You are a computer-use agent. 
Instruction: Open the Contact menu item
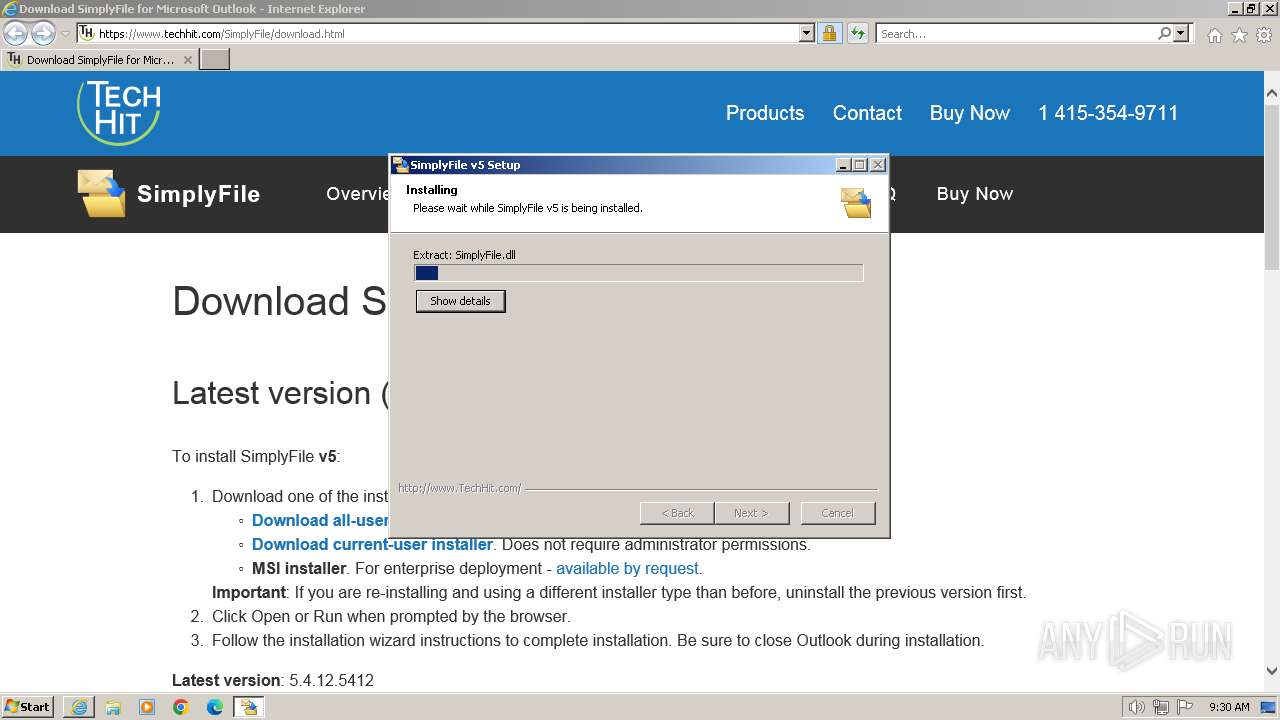[x=867, y=113]
